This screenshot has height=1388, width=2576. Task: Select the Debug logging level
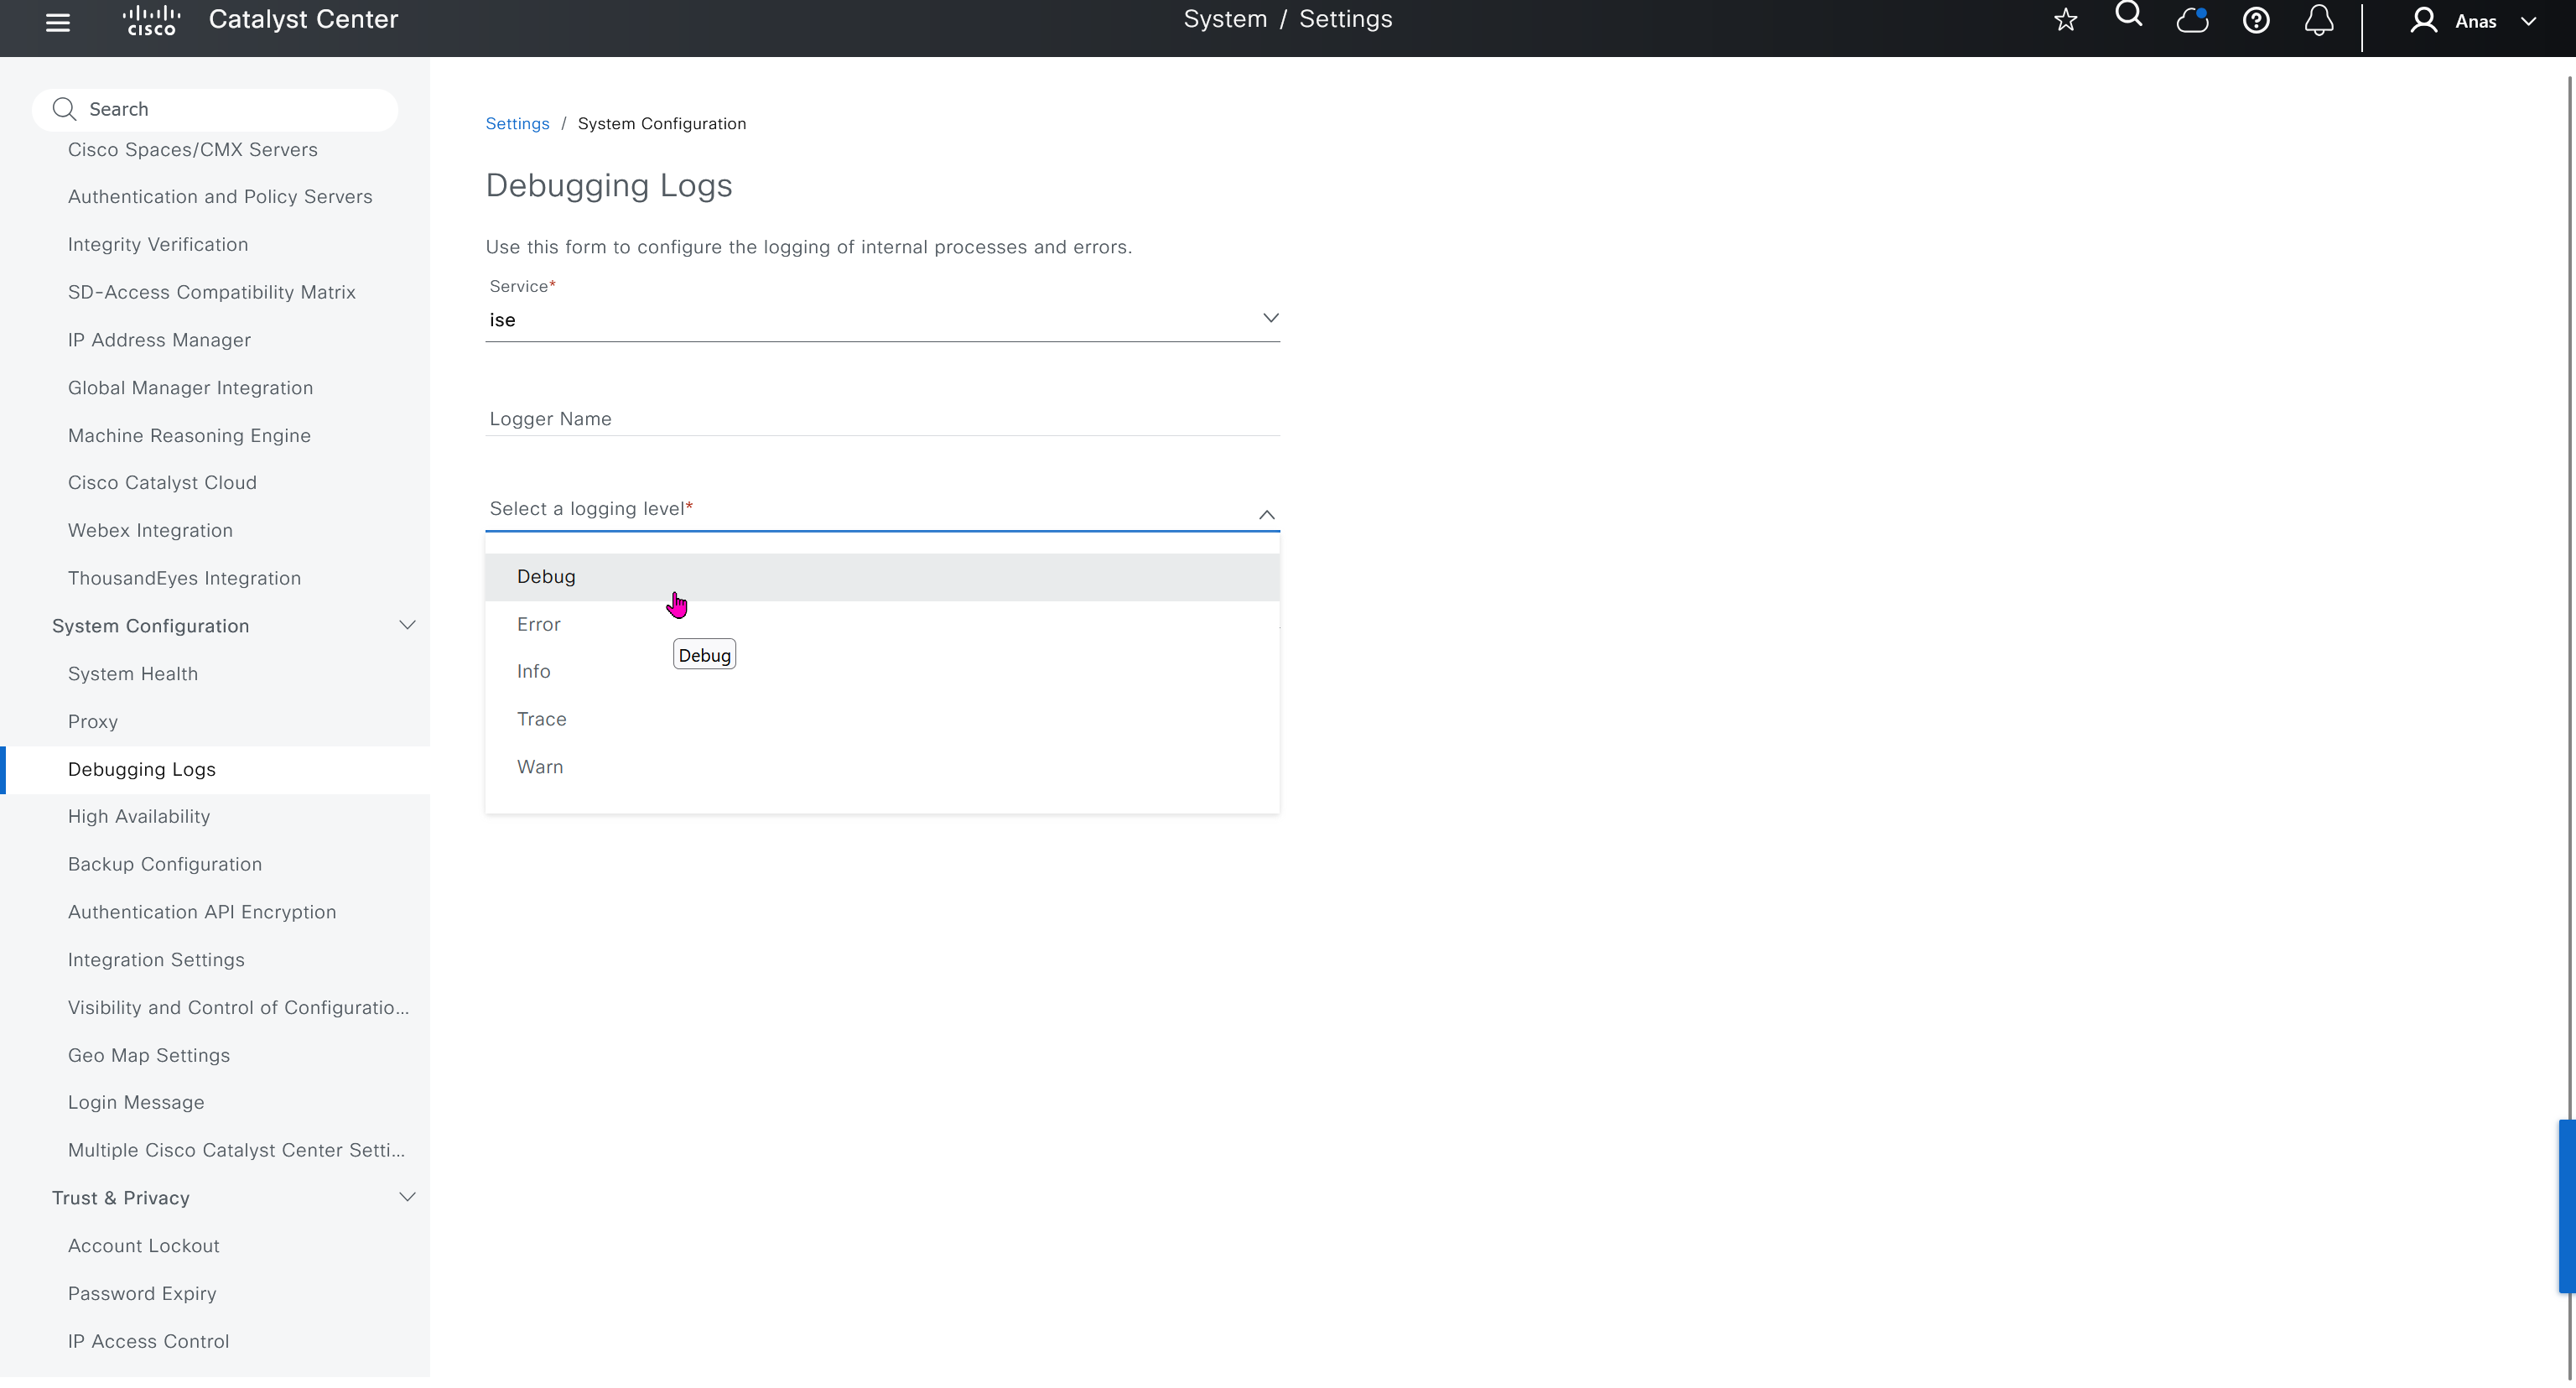[x=546, y=576]
